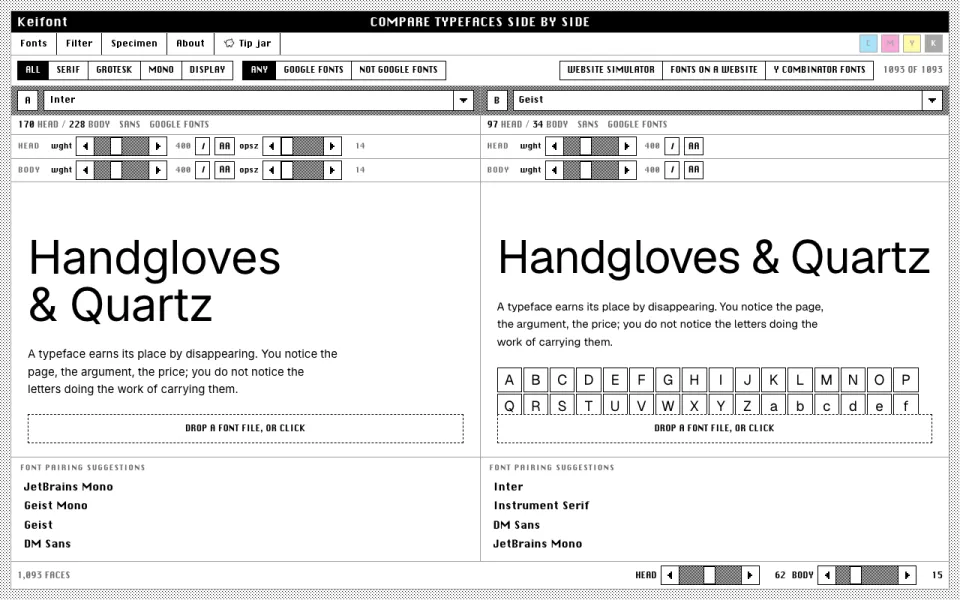
Task: Decrease font B head weight with left arrow
Action: point(555,146)
